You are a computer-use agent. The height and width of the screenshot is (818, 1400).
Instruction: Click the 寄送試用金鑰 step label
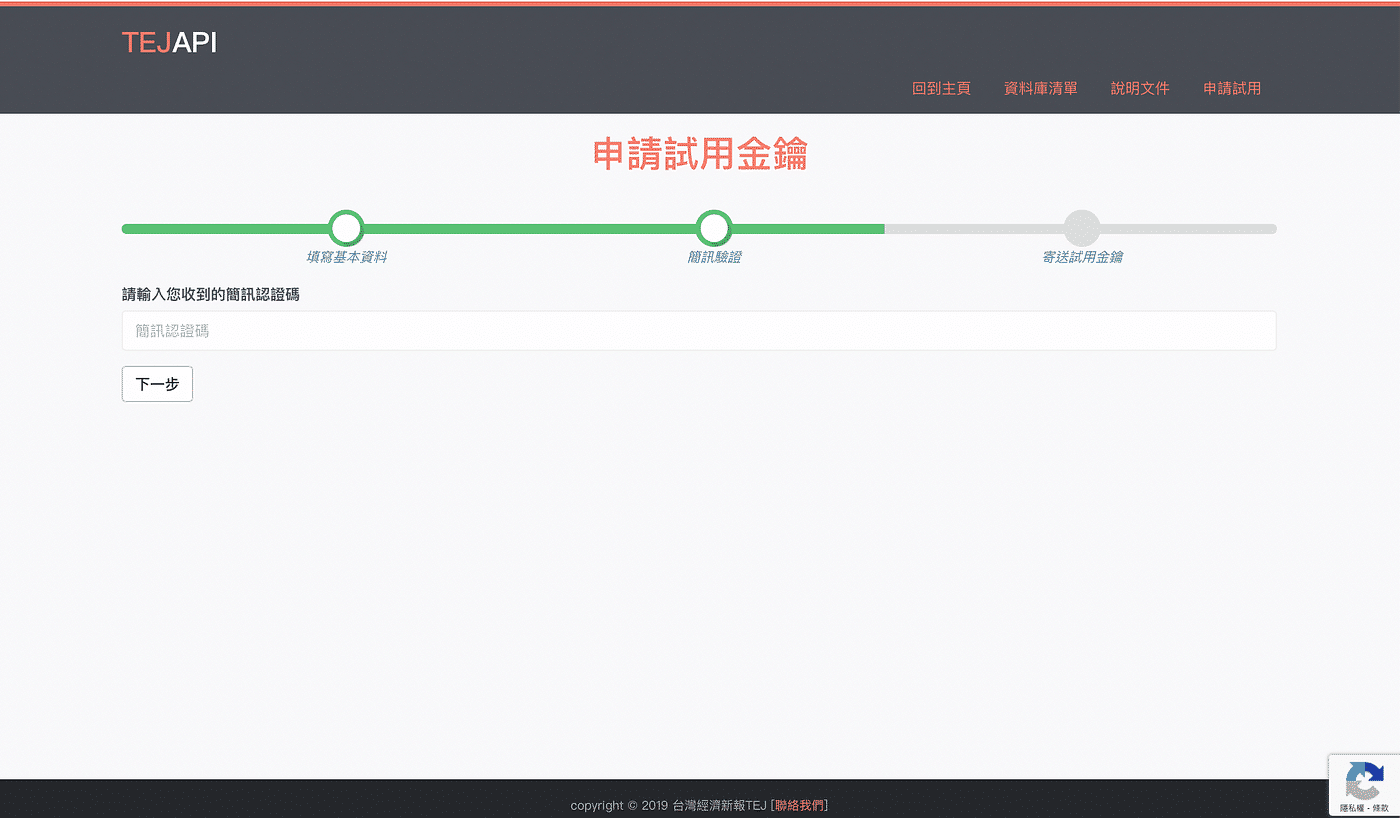pos(1082,257)
